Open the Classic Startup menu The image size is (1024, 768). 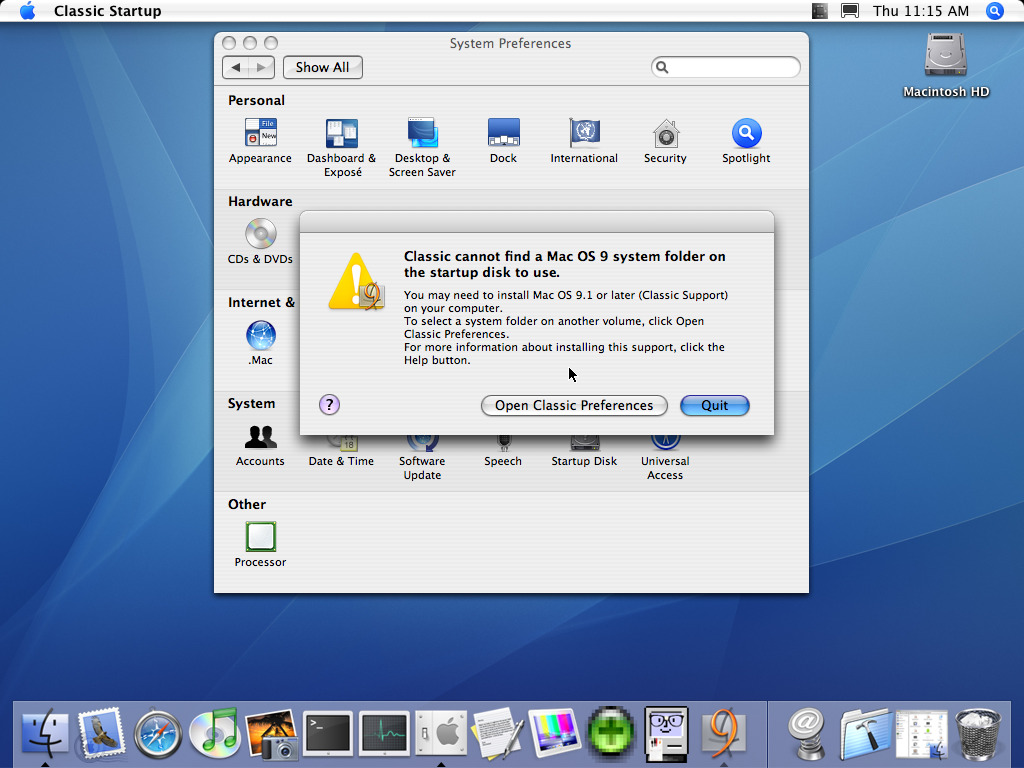(108, 11)
